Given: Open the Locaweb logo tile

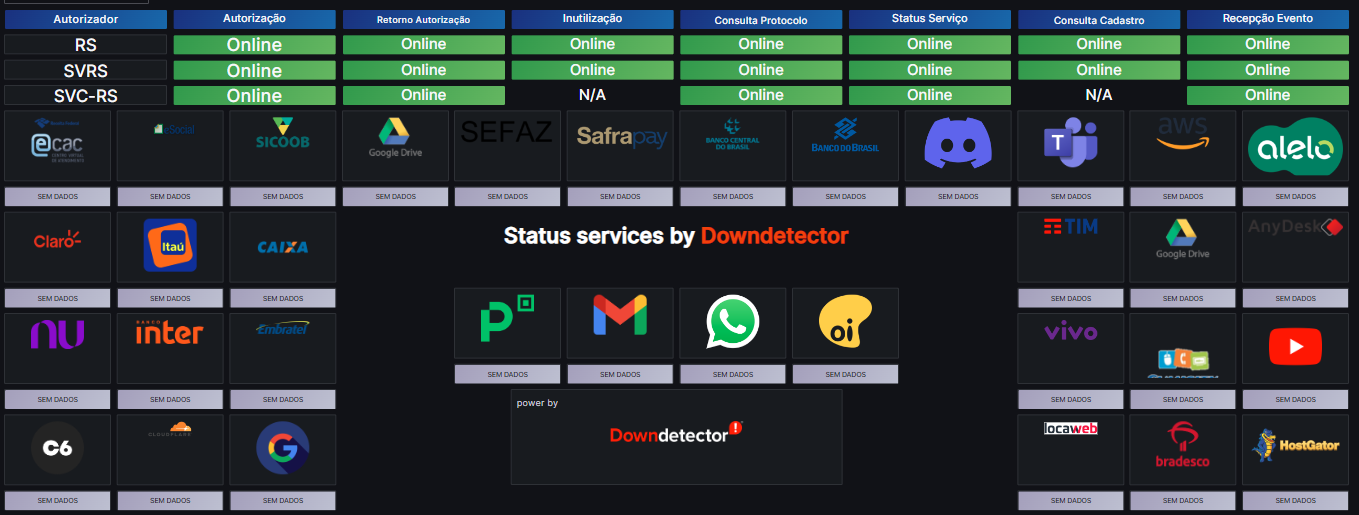Looking at the screenshot, I should (x=1071, y=450).
